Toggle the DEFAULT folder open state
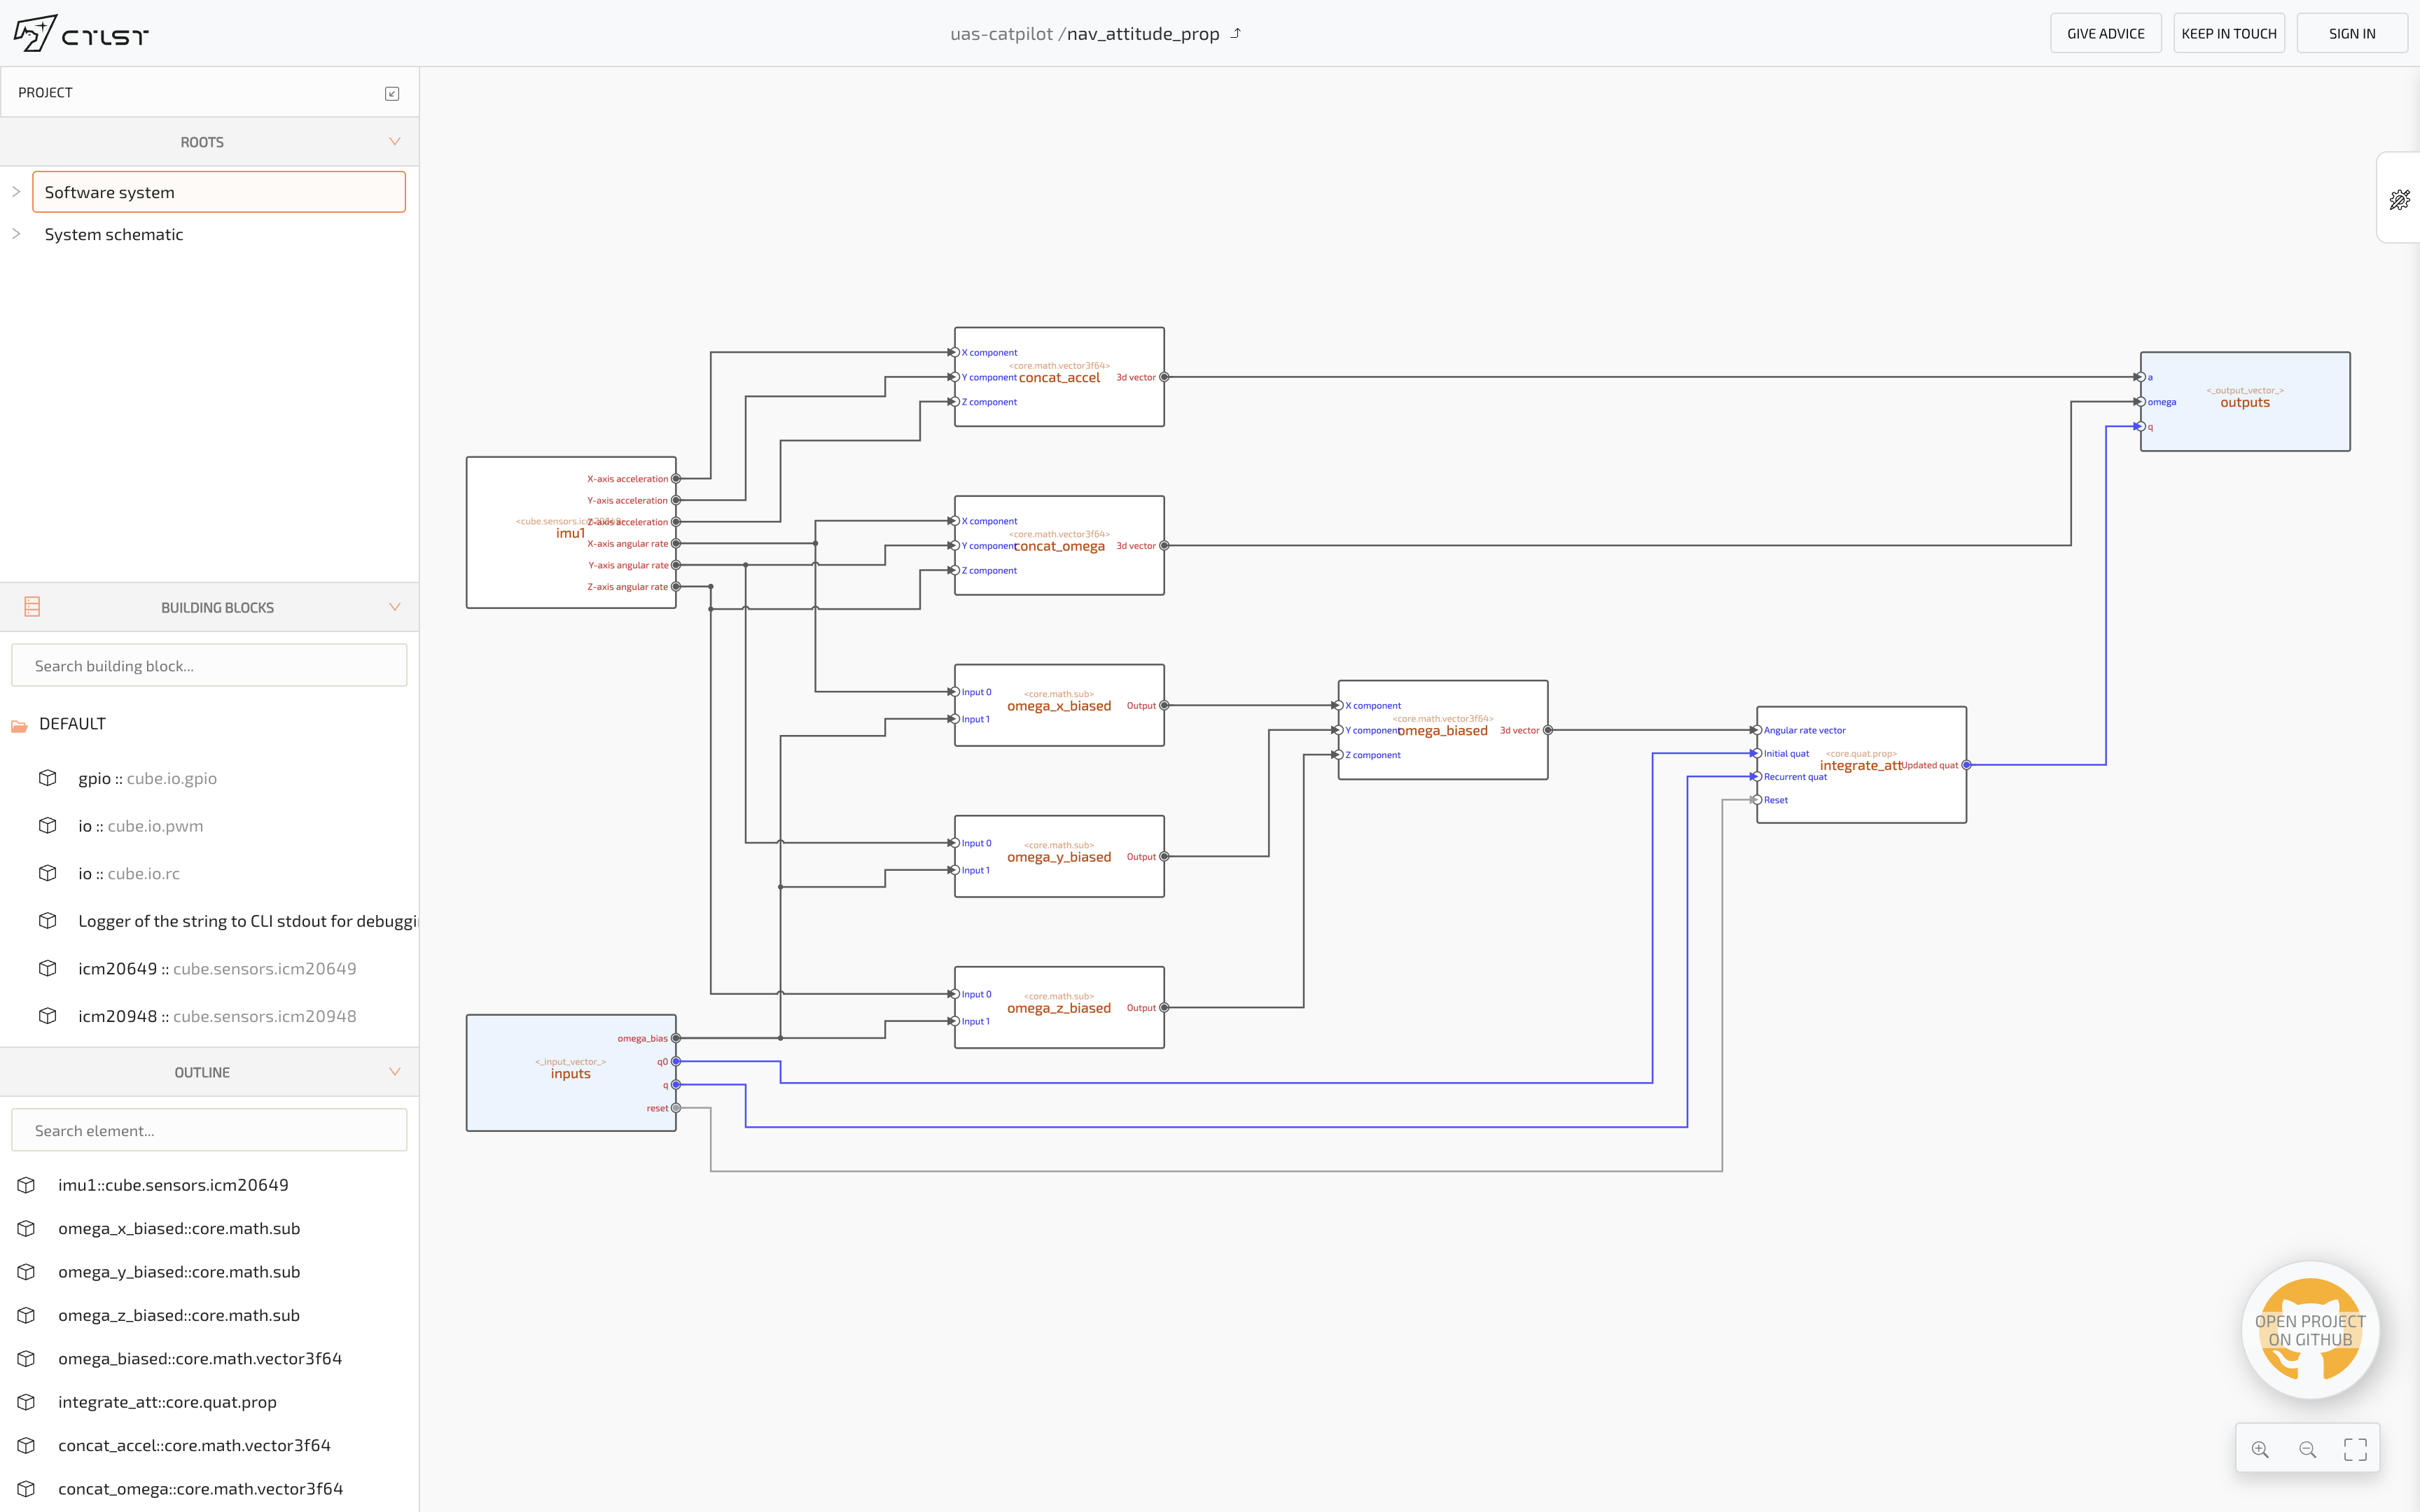 pos(19,725)
